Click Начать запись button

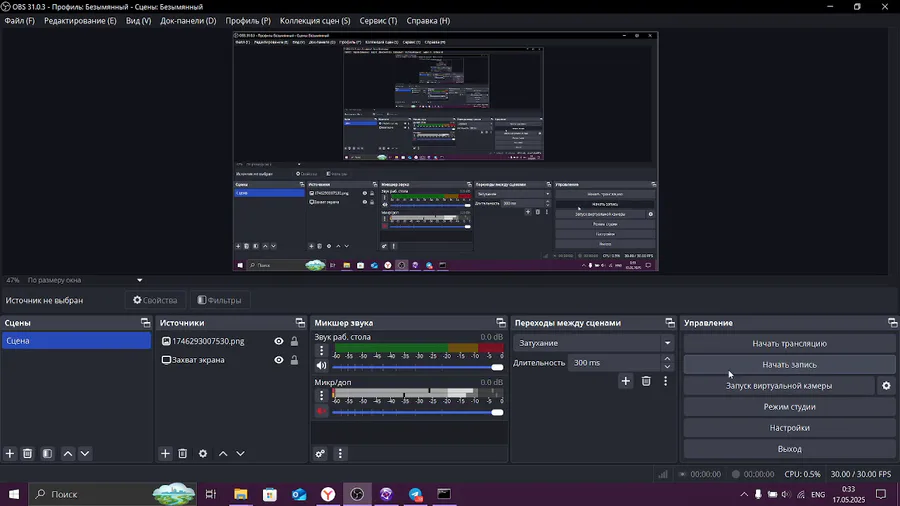pos(789,365)
